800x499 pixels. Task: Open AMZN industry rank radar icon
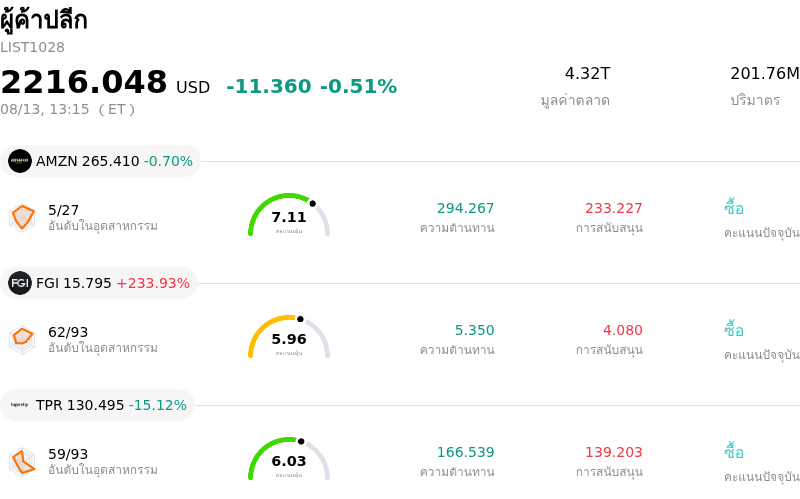click(x=22, y=217)
